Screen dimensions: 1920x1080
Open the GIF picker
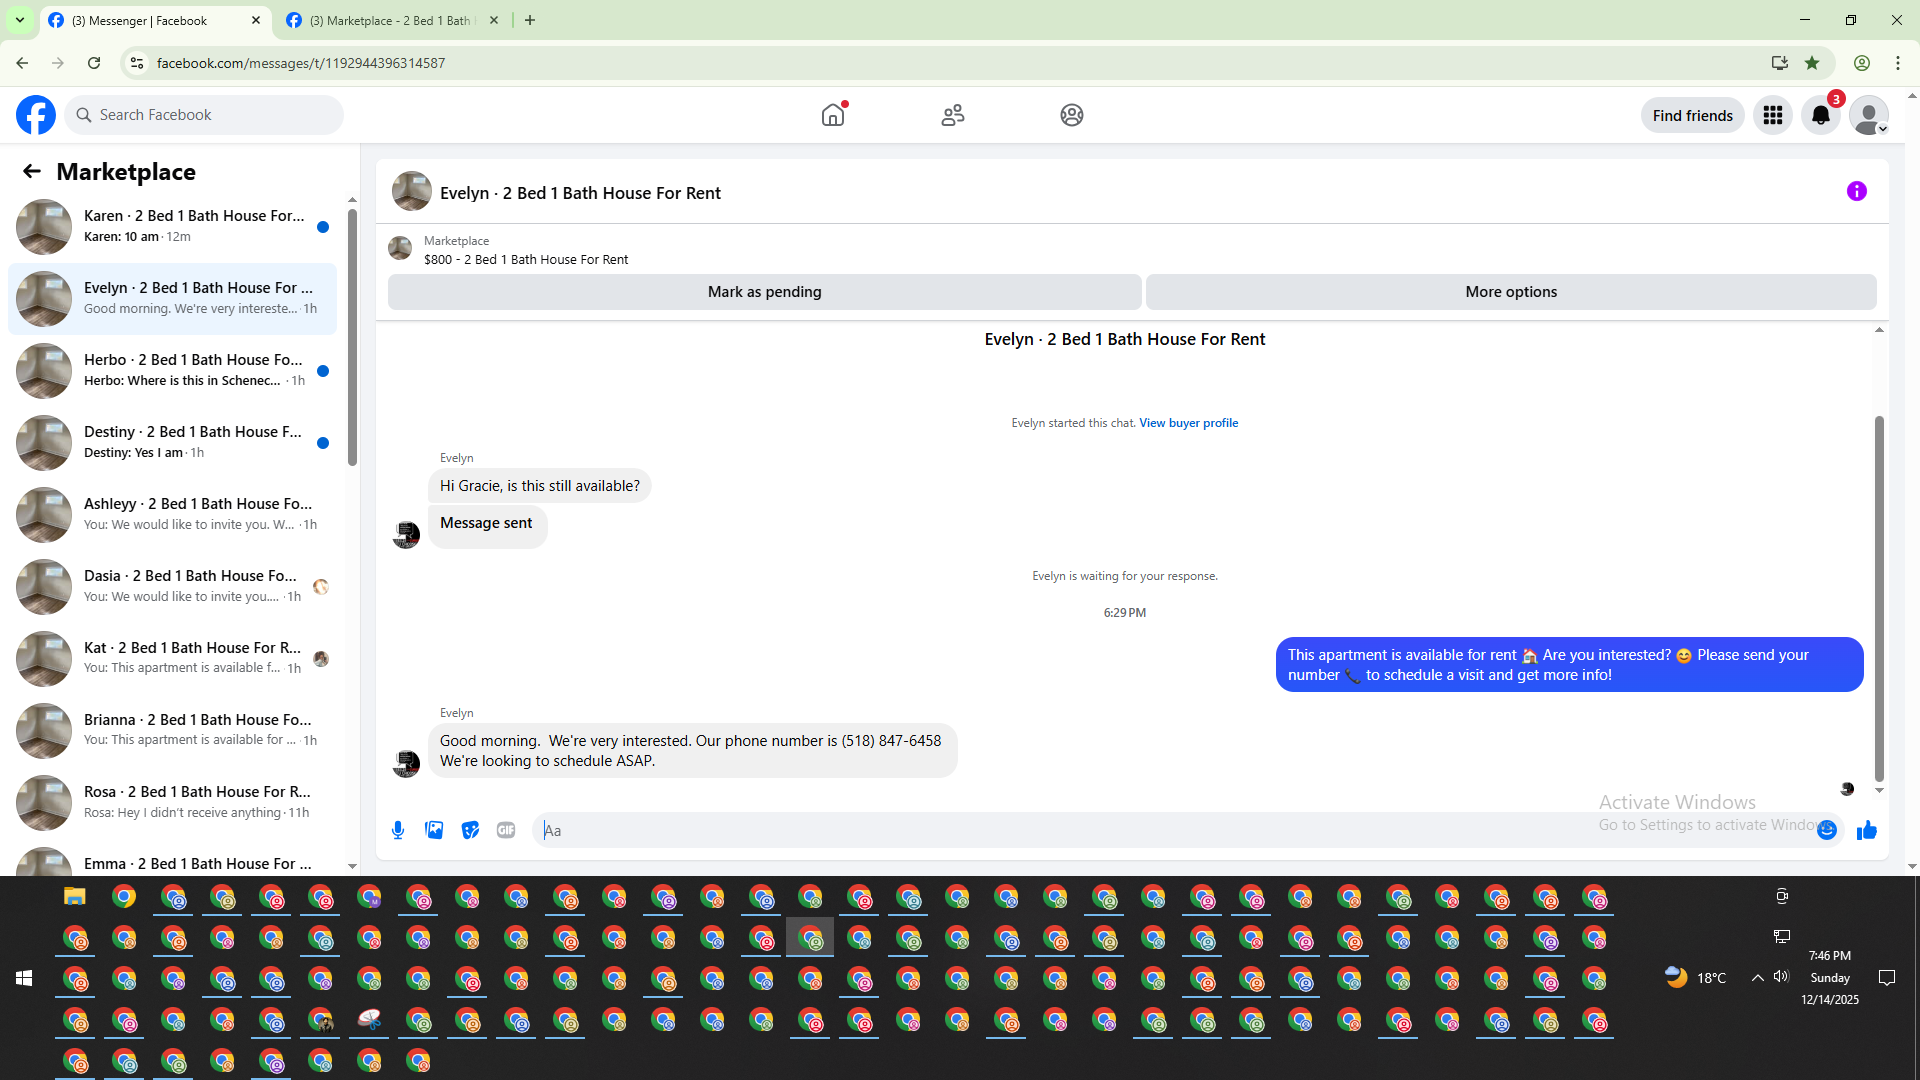point(506,830)
